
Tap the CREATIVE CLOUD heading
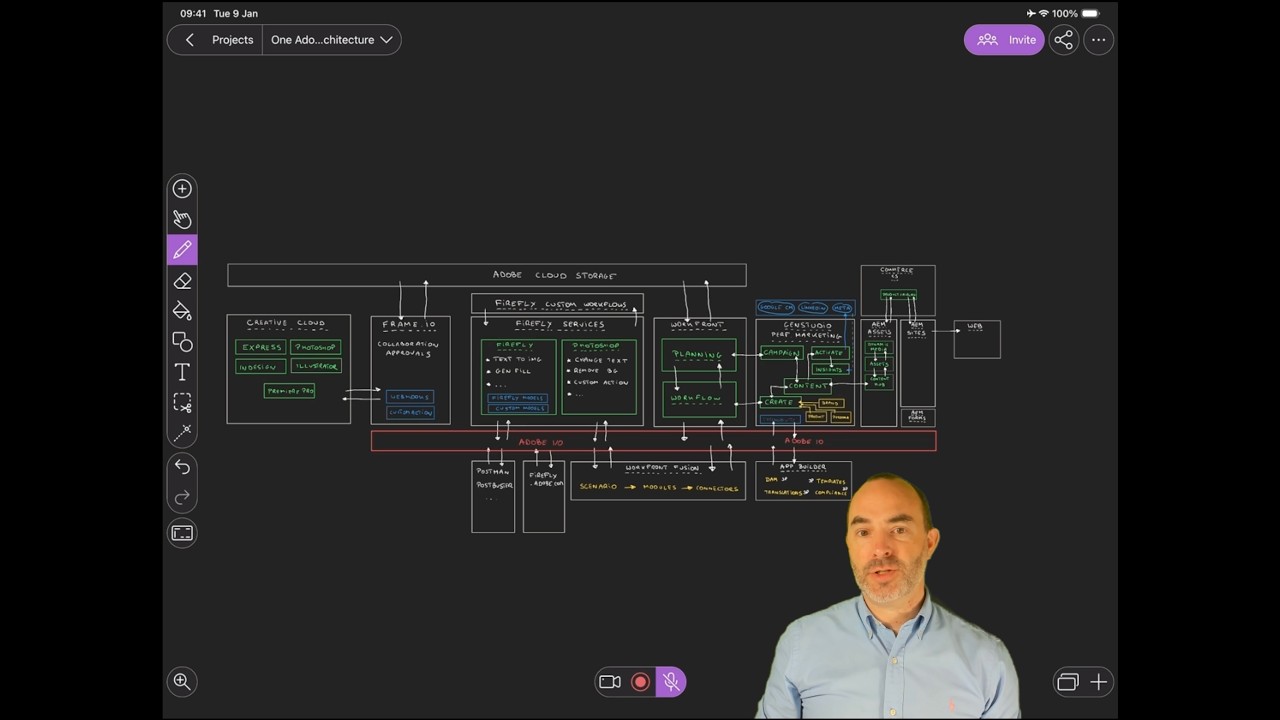[286, 323]
